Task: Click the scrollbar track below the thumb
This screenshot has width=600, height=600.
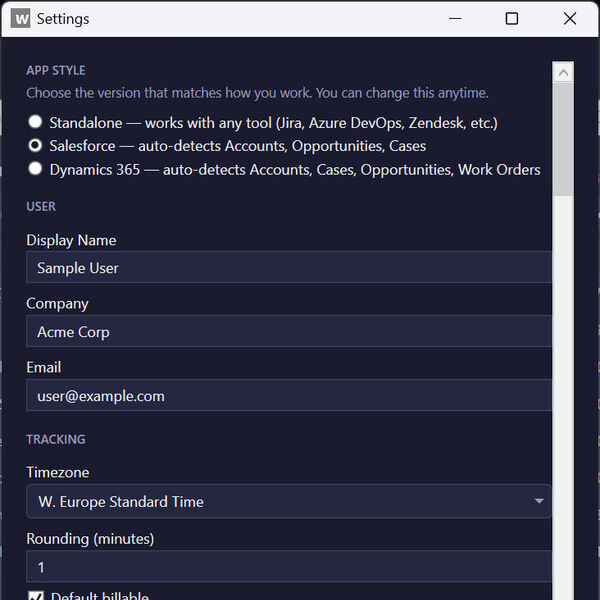Action: point(563,398)
